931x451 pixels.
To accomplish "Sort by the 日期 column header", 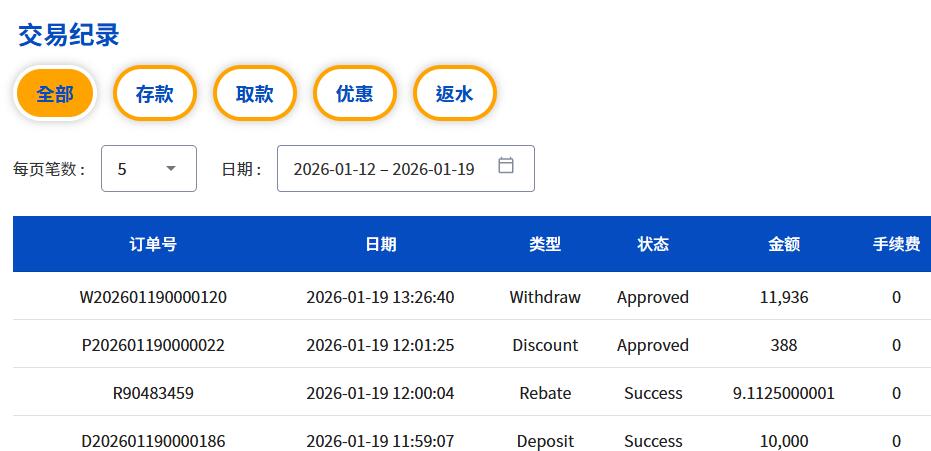I will pyautogui.click(x=380, y=244).
